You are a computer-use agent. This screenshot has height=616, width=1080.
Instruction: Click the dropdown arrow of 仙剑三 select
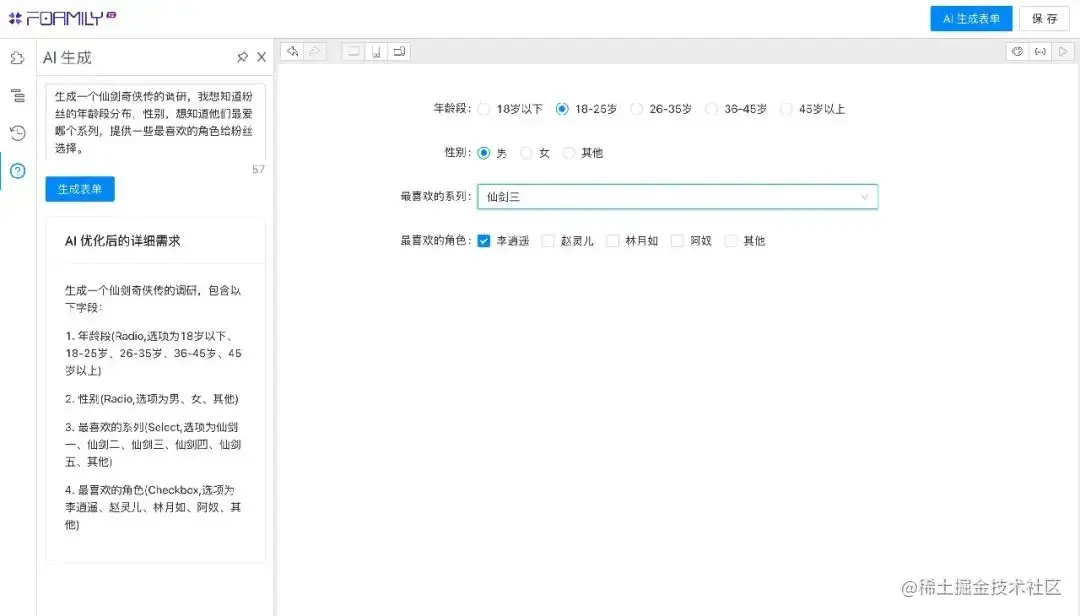point(864,197)
